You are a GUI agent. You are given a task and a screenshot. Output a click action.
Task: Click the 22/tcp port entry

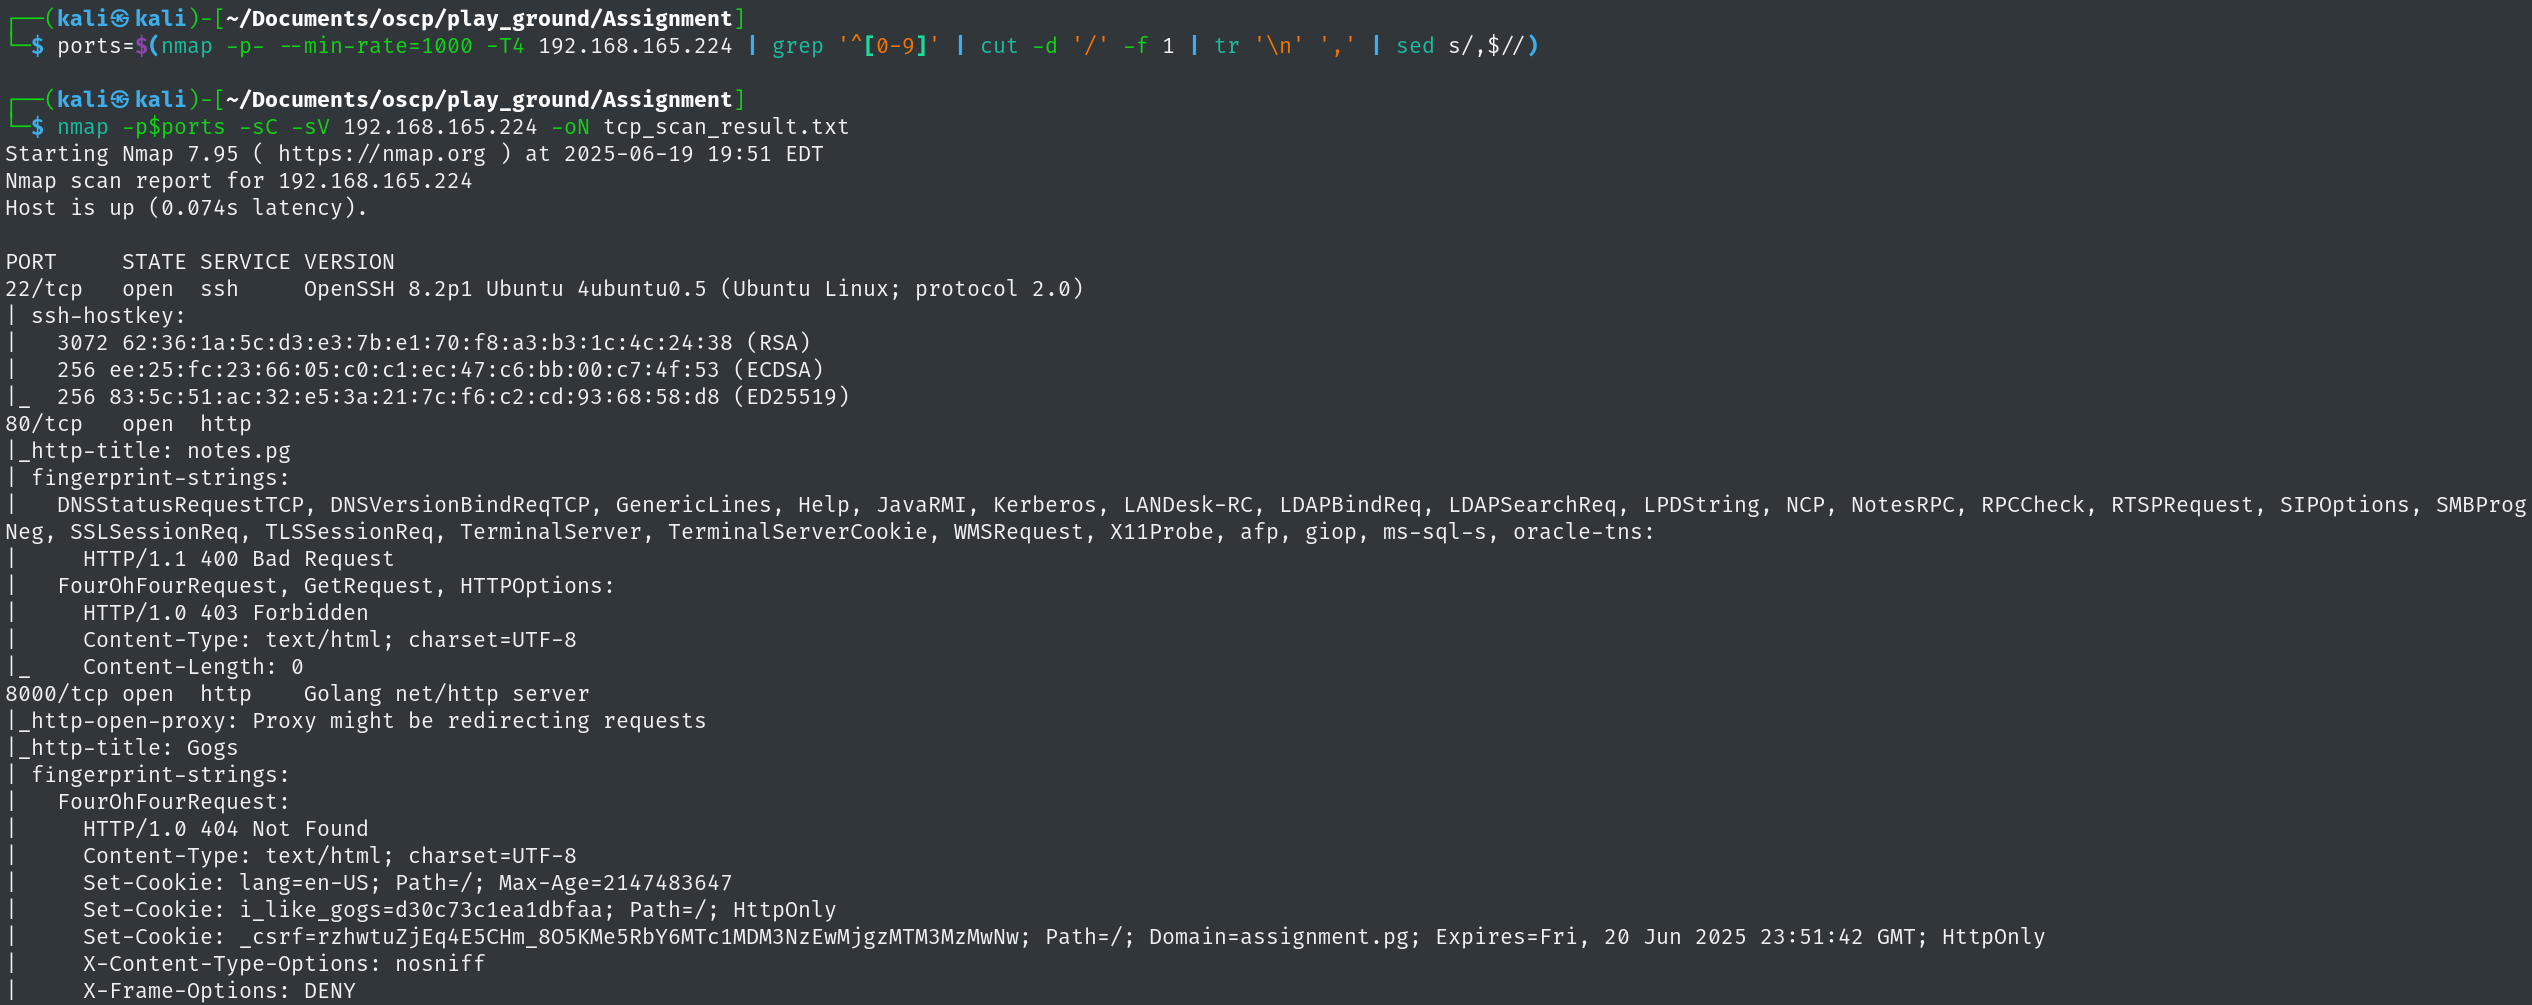click(44, 289)
